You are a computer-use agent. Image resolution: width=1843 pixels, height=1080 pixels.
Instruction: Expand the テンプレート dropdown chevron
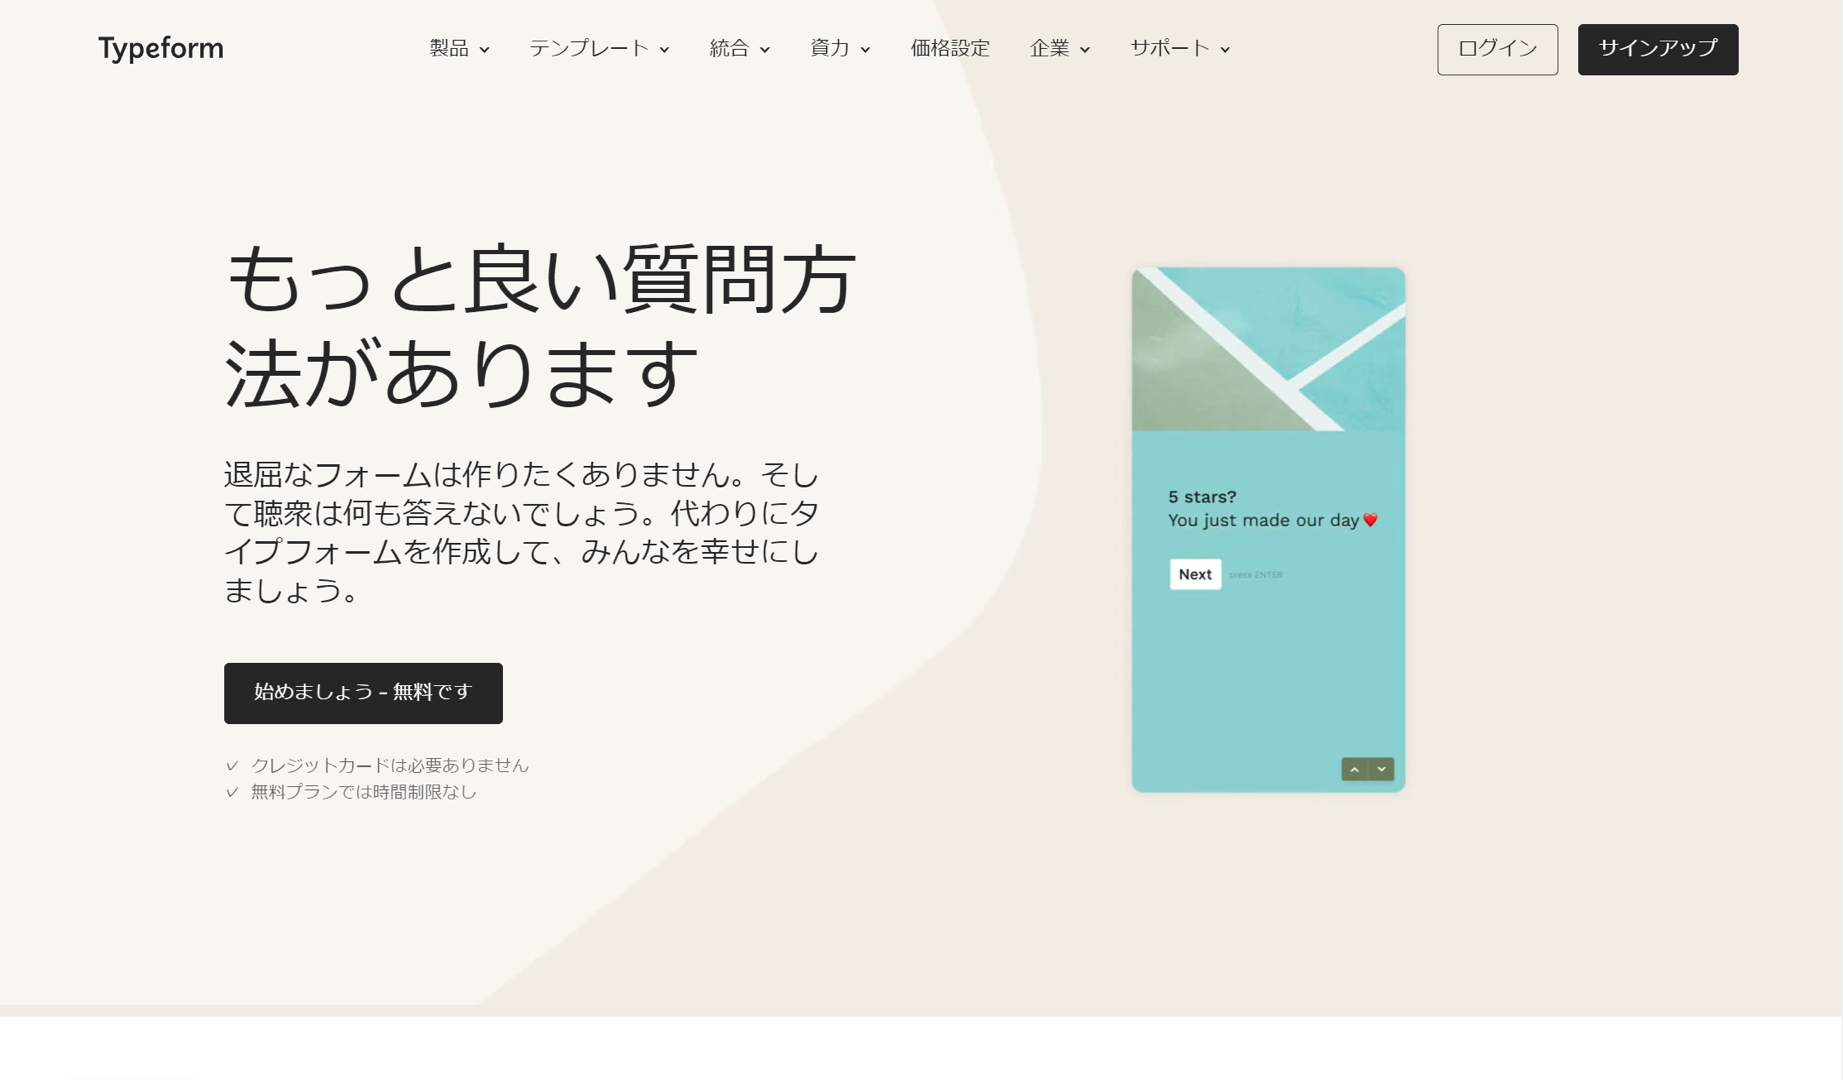(x=664, y=50)
